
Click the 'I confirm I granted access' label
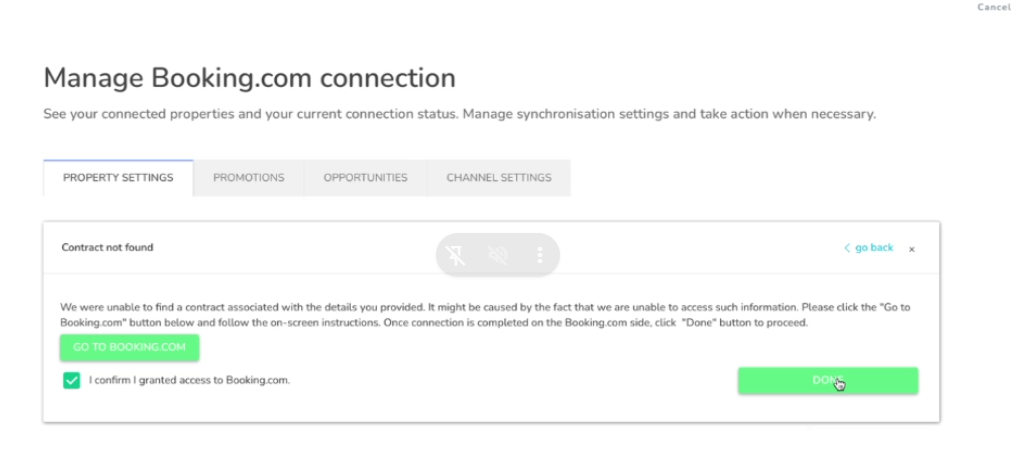(189, 380)
